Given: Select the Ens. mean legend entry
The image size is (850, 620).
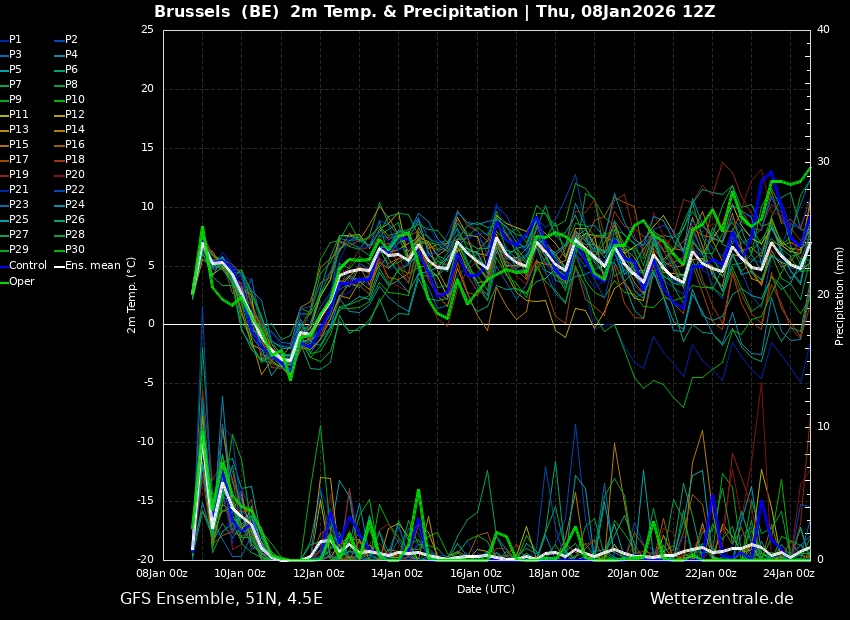Looking at the screenshot, I should click(x=92, y=266).
